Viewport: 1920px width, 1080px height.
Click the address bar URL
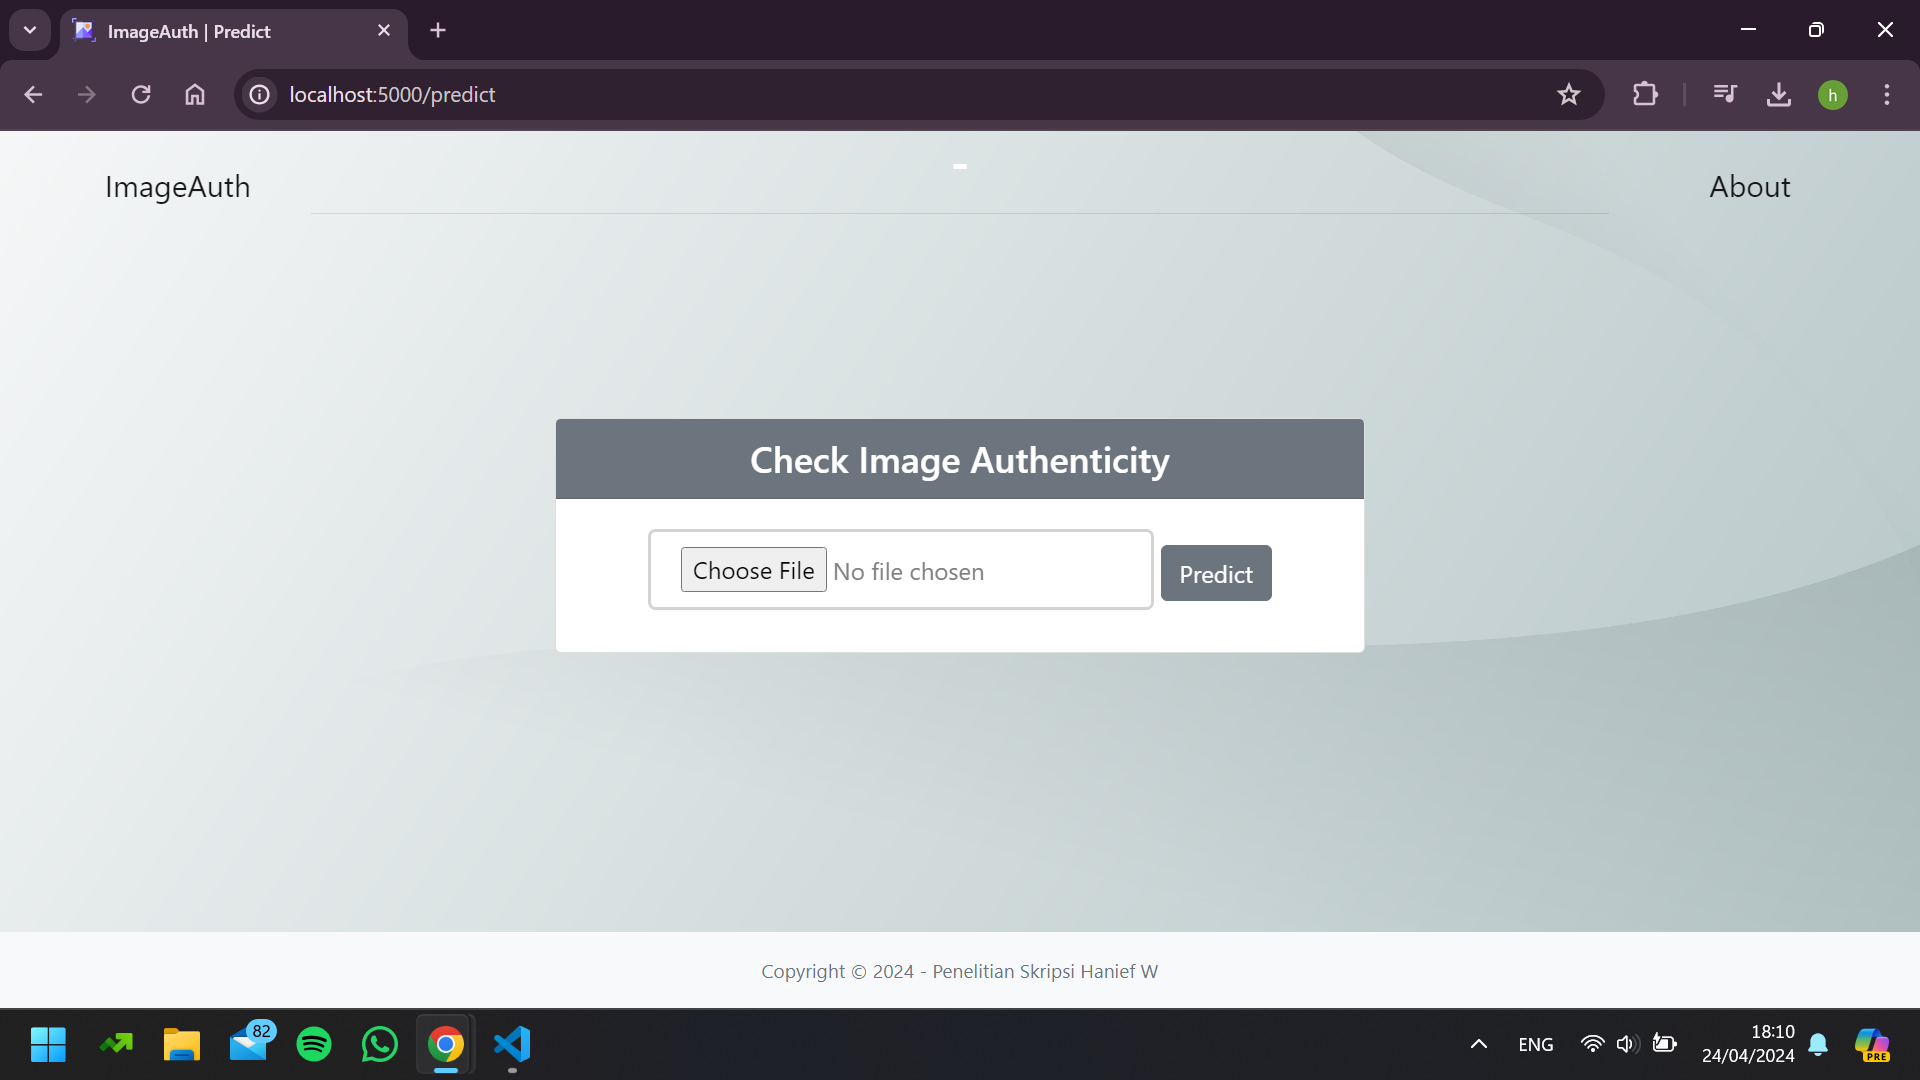click(x=392, y=94)
